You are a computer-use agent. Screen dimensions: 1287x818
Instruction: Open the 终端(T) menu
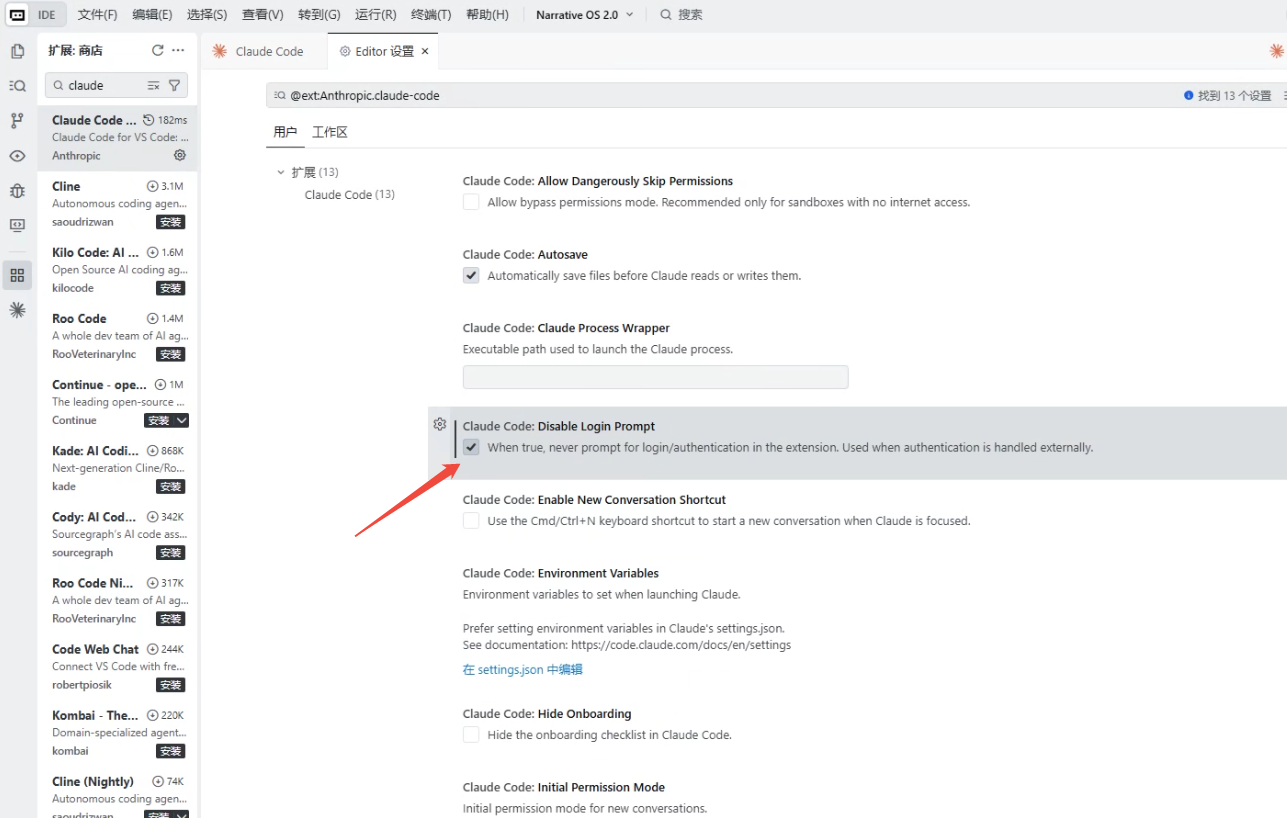[431, 15]
